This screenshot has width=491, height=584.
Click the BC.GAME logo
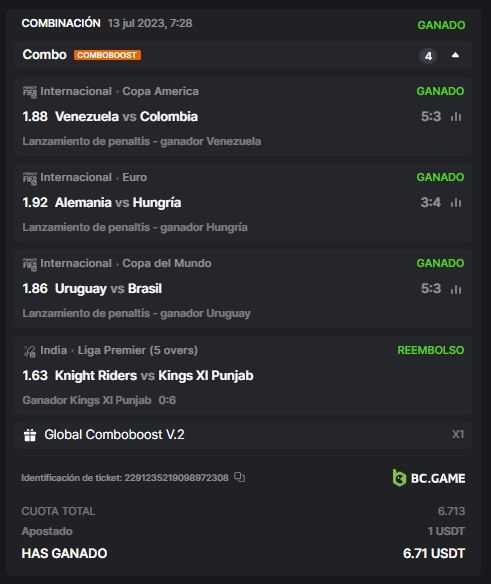click(x=429, y=478)
